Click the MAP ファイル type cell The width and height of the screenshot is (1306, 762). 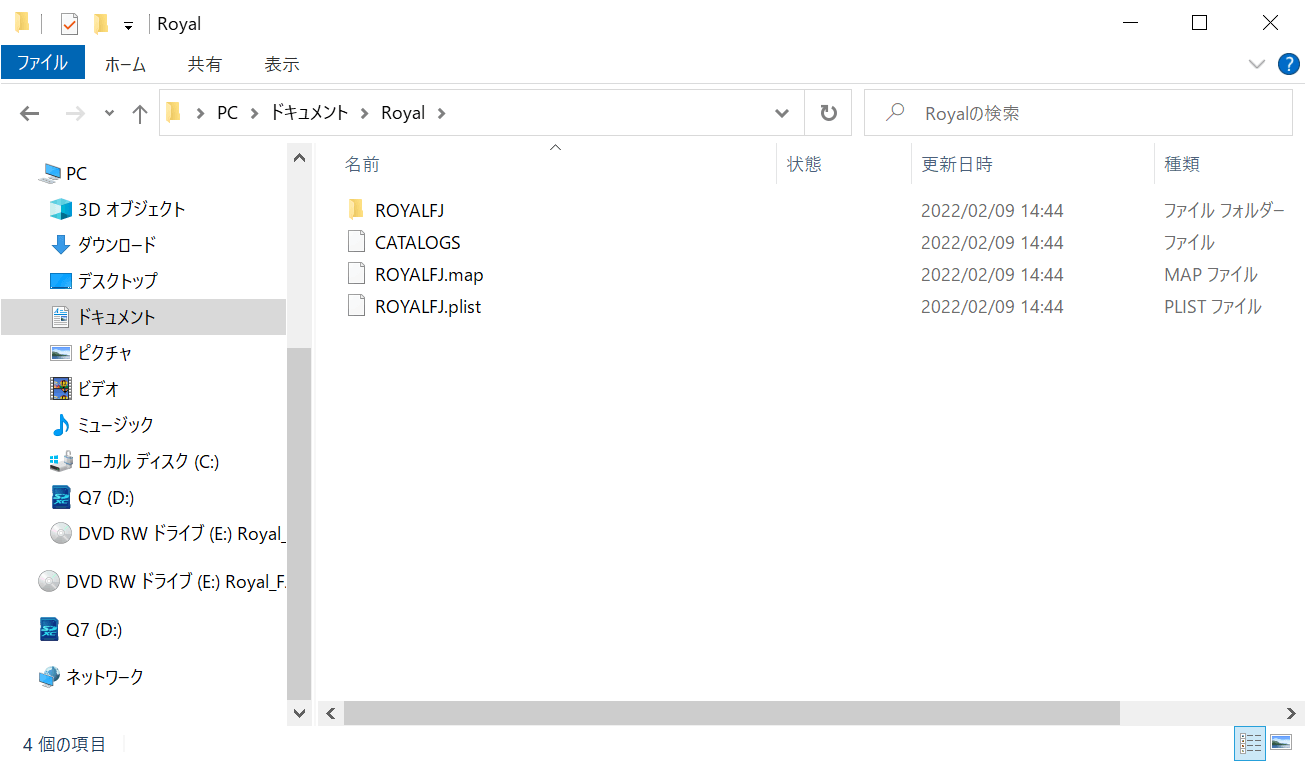coord(1210,274)
